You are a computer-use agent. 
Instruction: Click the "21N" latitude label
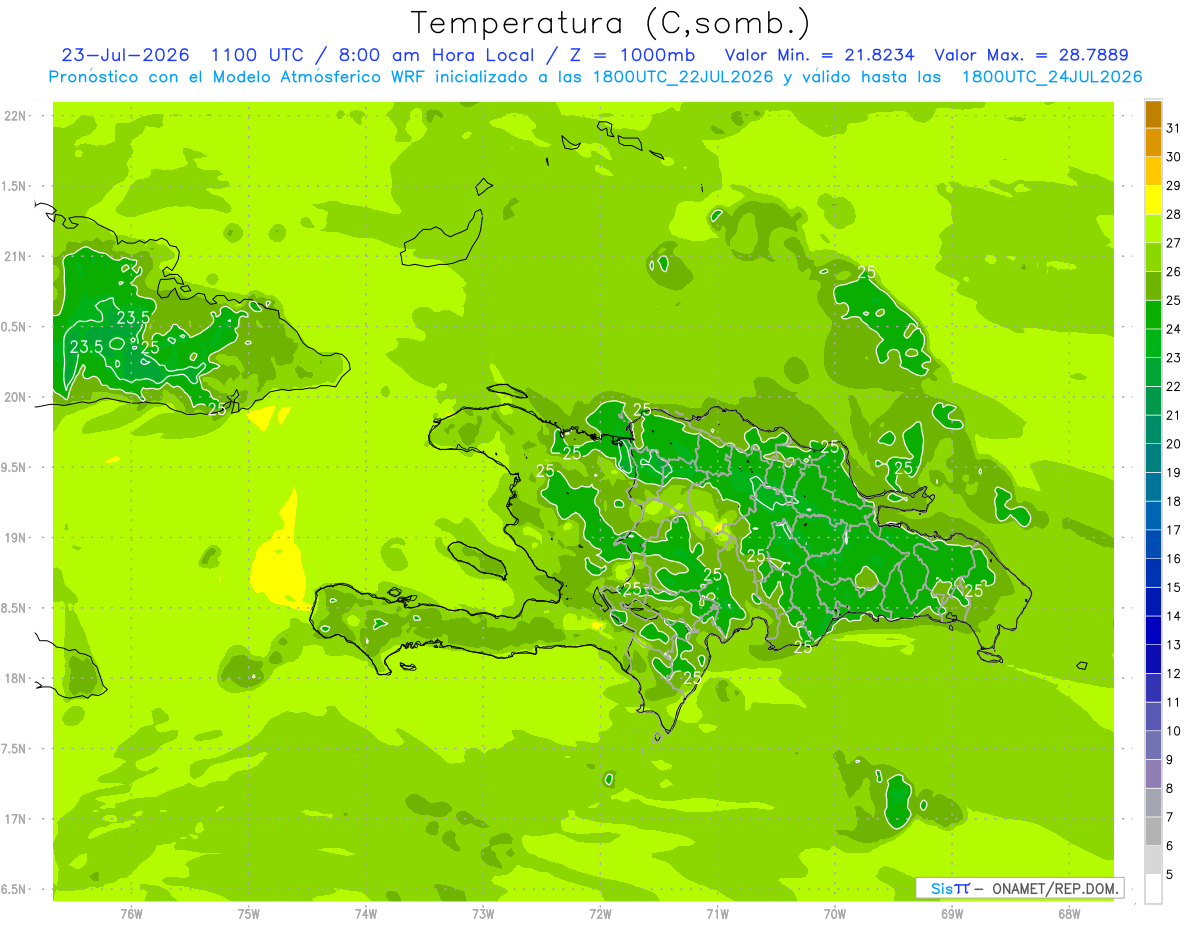tap(17, 256)
